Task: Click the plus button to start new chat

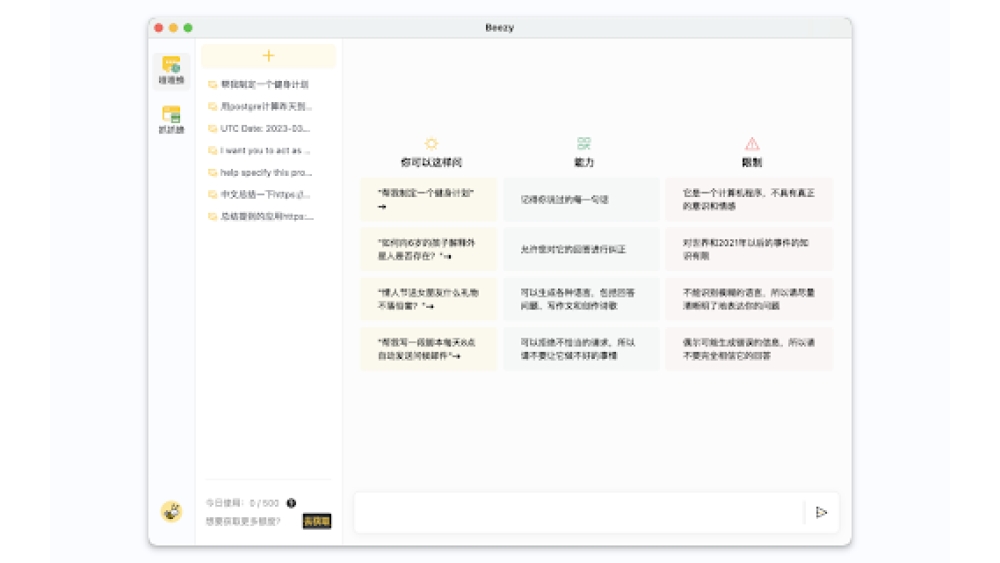Action: click(268, 56)
